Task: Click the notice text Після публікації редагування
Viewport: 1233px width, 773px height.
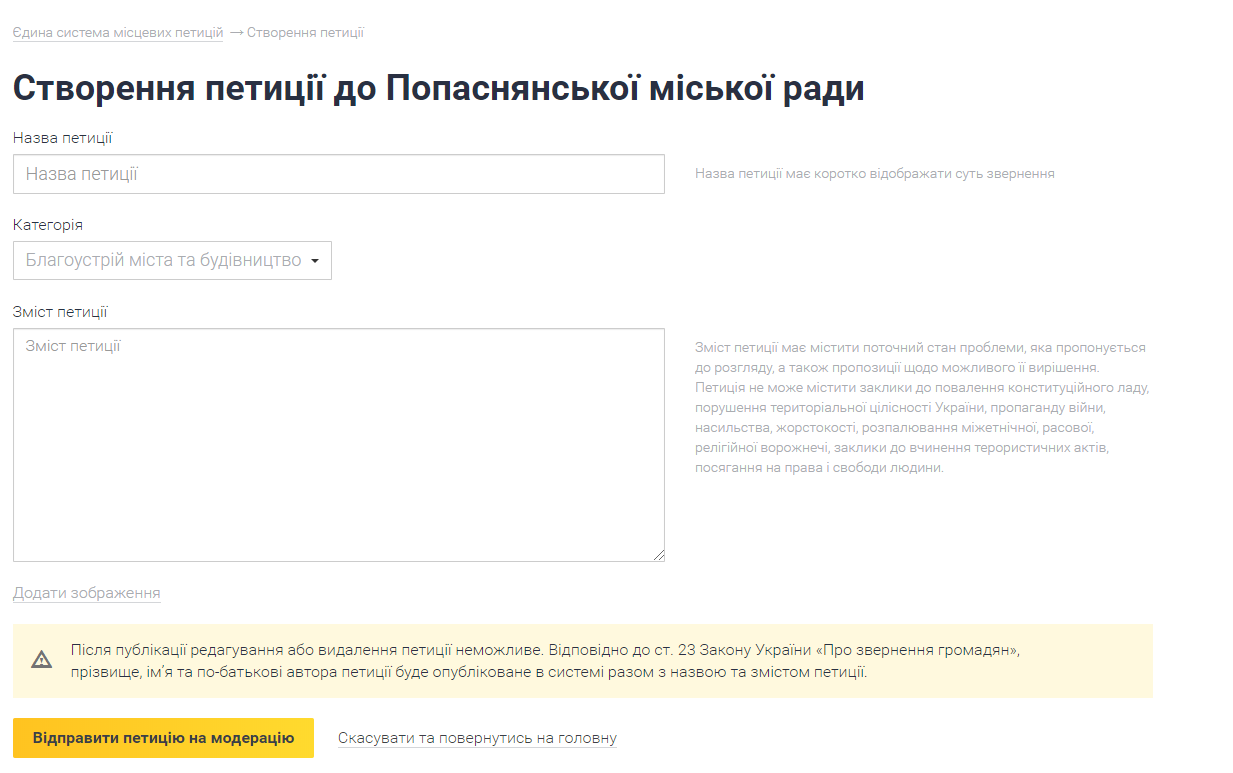Action: 545,661
